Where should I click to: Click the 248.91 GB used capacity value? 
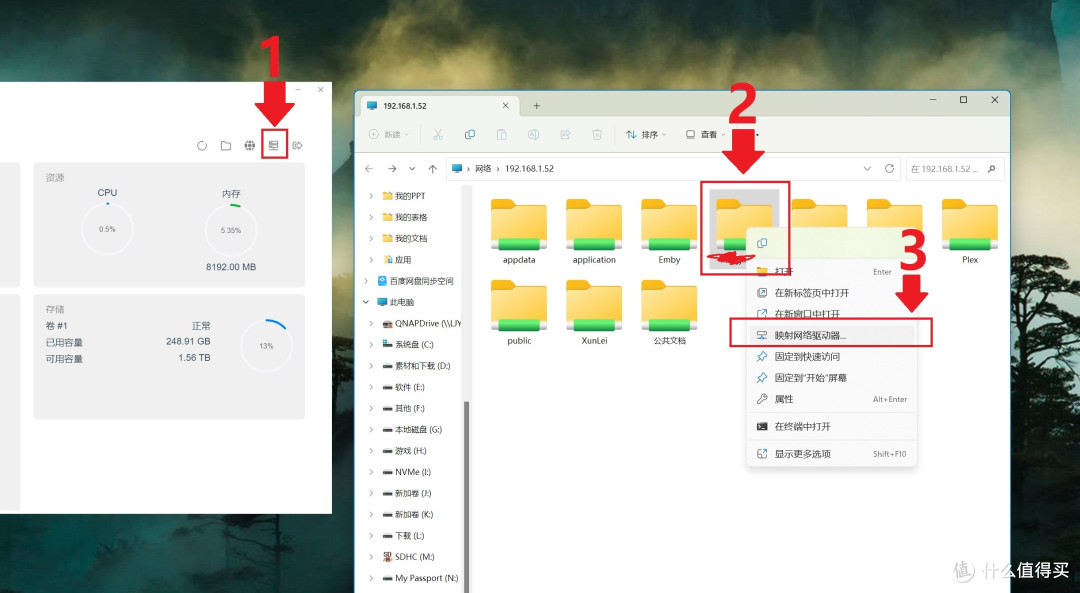[x=188, y=342]
